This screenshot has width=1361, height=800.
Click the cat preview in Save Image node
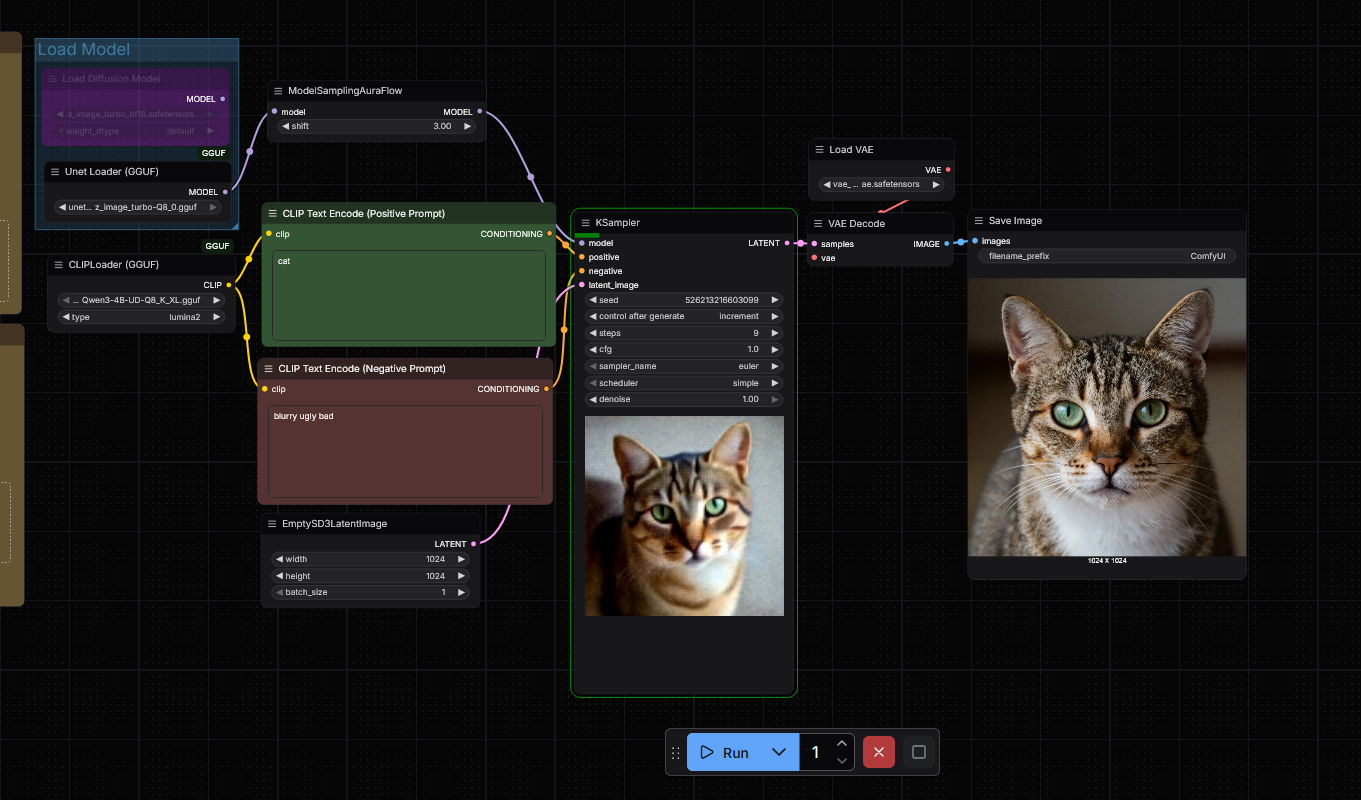pyautogui.click(x=1107, y=416)
